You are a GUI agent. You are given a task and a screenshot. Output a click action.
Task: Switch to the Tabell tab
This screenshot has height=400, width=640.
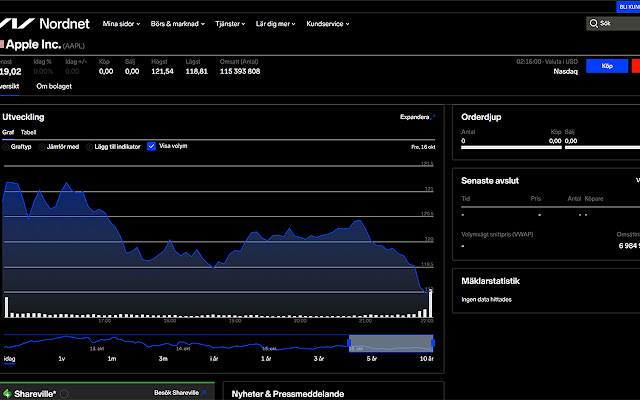[x=28, y=132]
